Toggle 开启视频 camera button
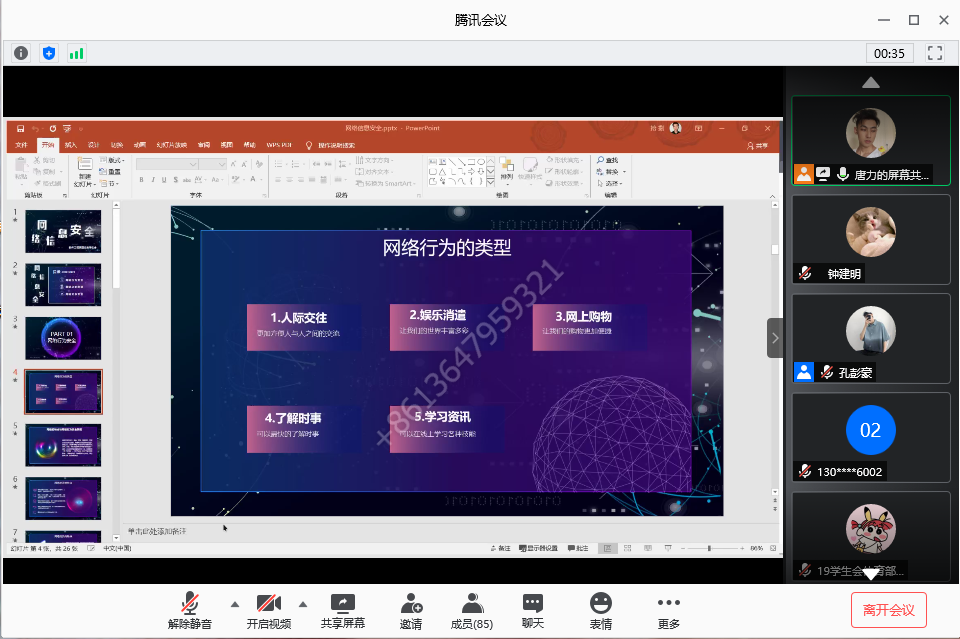 [268, 610]
